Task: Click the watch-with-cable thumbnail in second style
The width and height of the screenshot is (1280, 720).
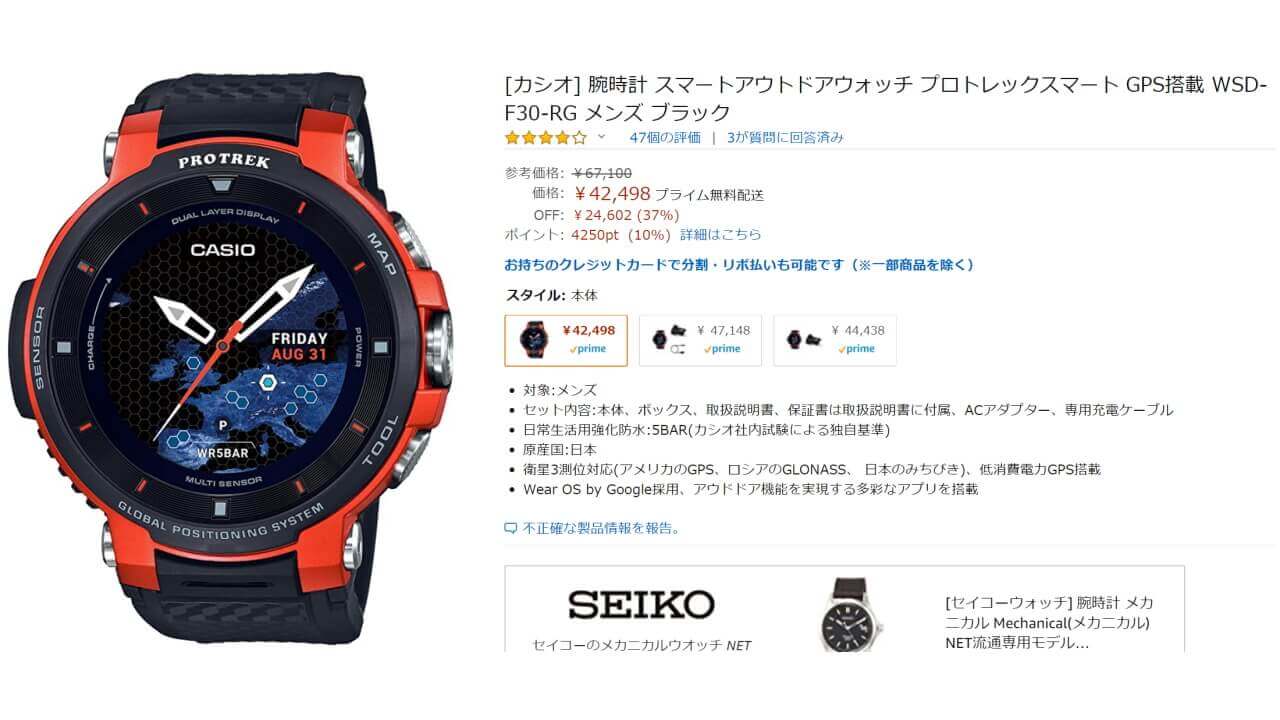Action: pos(666,339)
